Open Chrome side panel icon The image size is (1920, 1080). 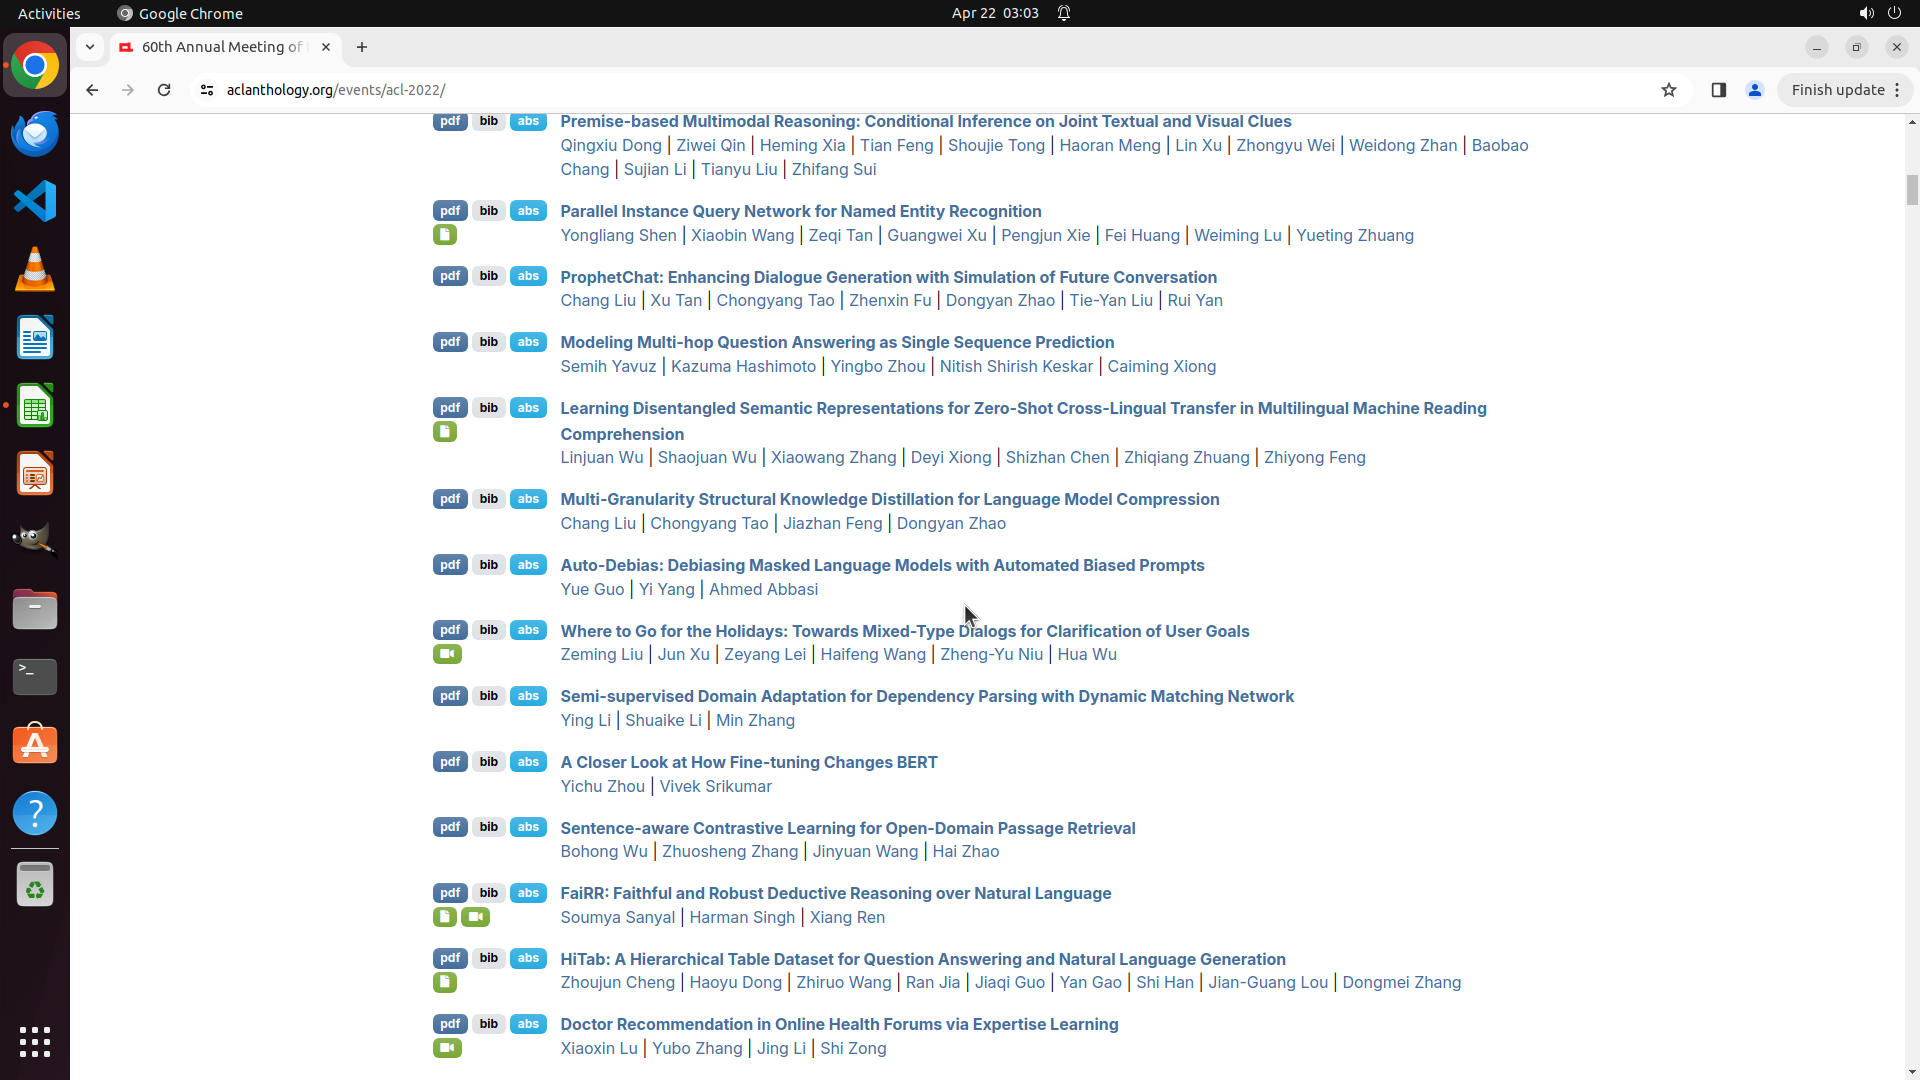click(1719, 90)
